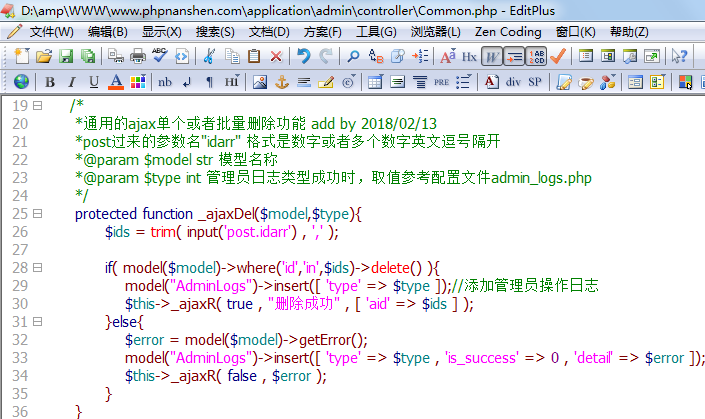The width and height of the screenshot is (705, 419).
Task: Paste from the clipboard icon
Action: point(254,56)
